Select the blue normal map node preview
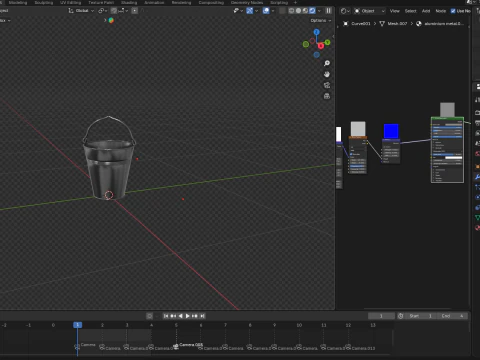The width and height of the screenshot is (480, 360). (391, 131)
